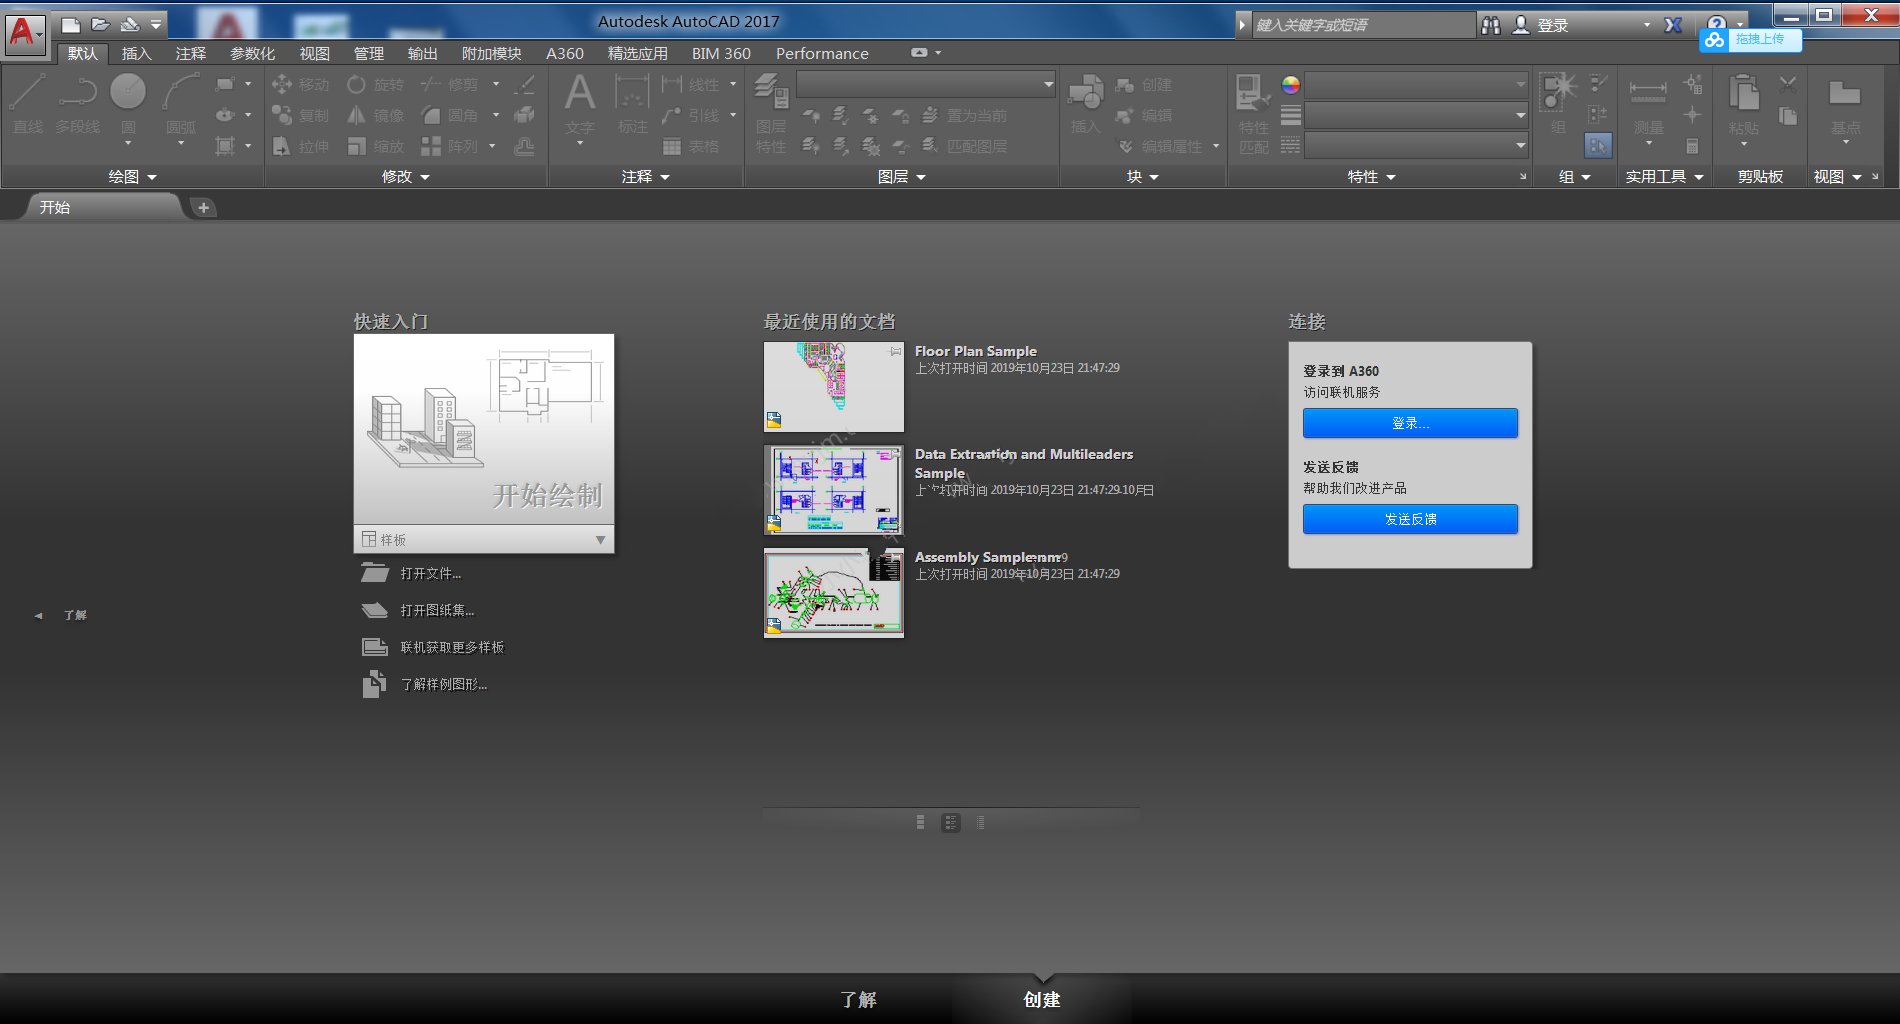Click the Measure (测量) tool
1900x1024 pixels.
pyautogui.click(x=1648, y=104)
